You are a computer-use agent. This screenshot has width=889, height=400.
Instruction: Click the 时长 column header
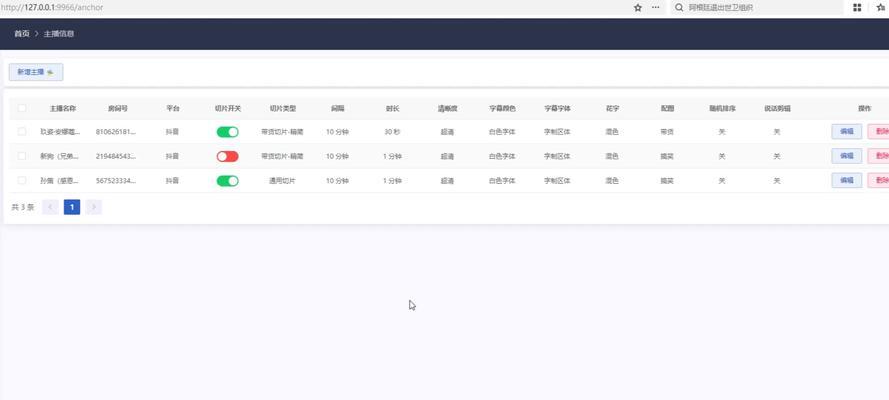[x=392, y=108]
